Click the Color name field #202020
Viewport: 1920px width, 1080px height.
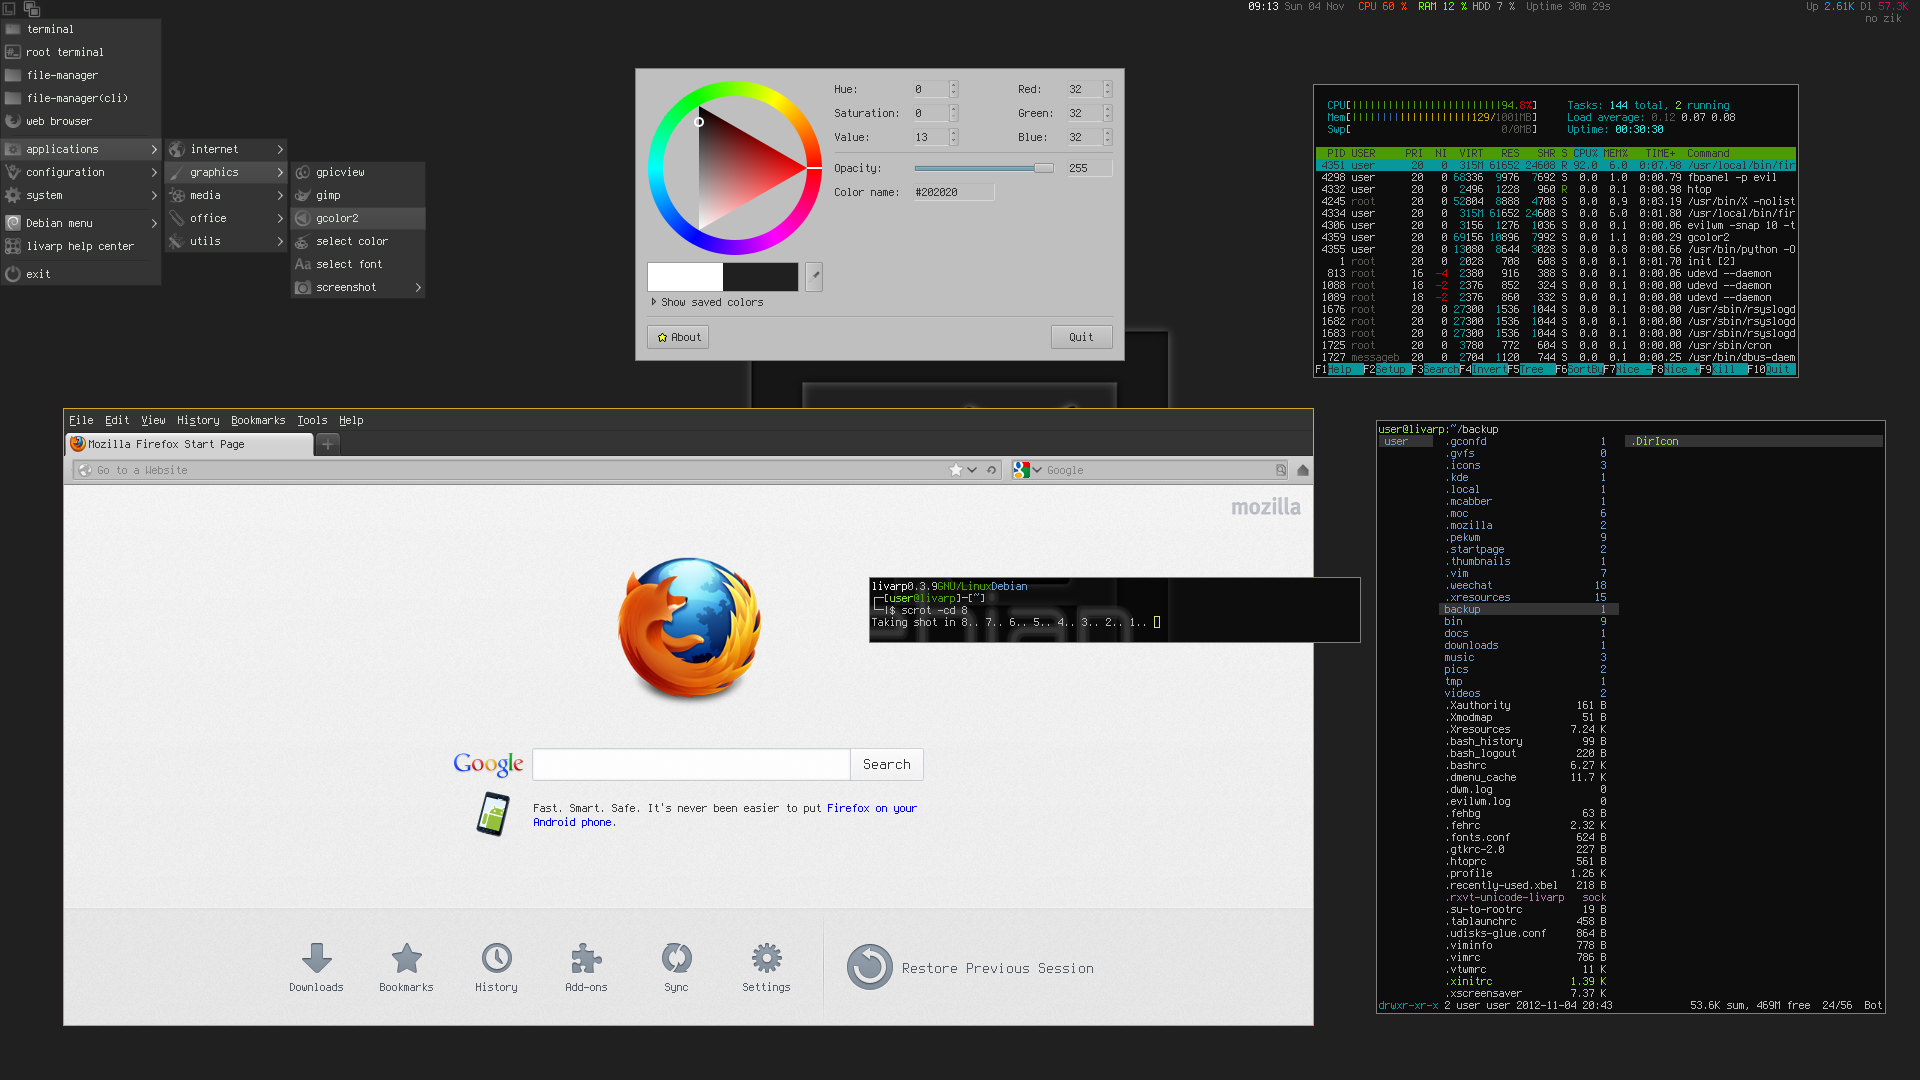(953, 192)
